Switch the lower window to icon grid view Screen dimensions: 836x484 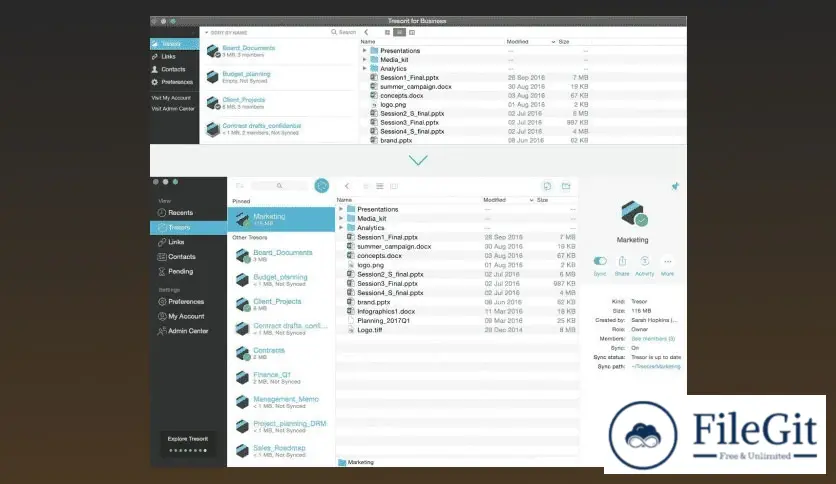coord(365,186)
